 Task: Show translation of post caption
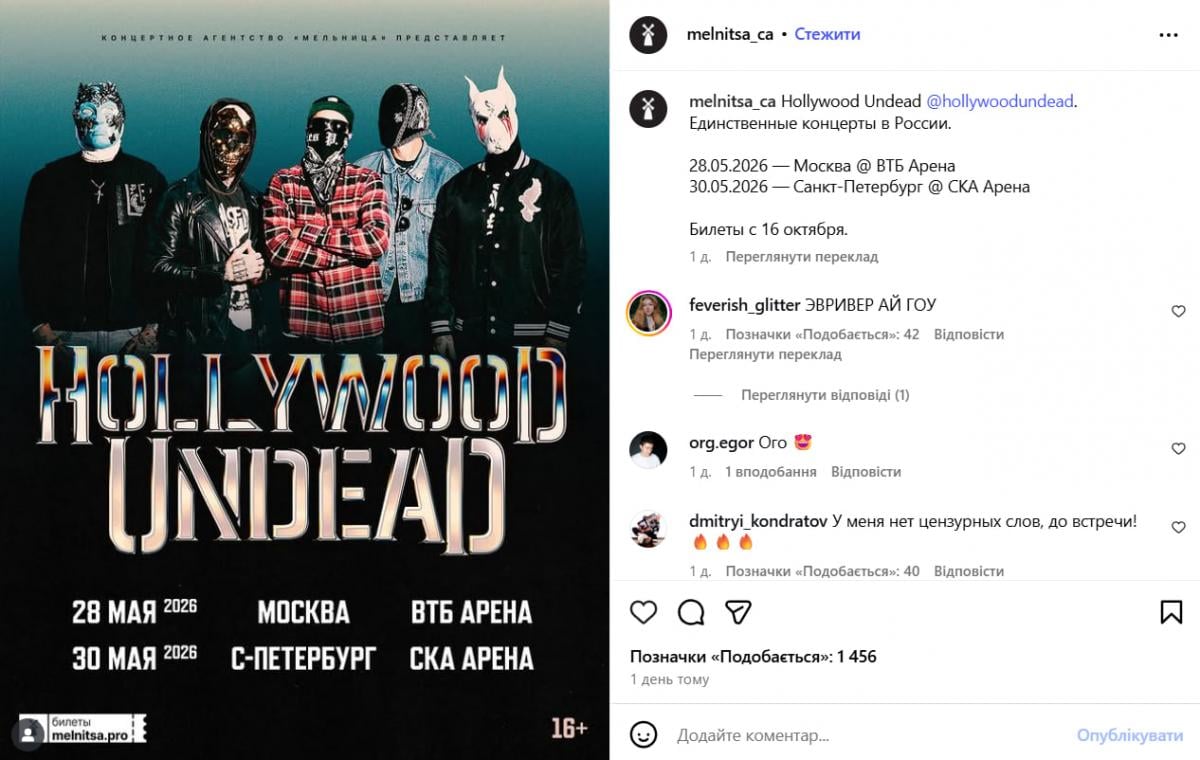pyautogui.click(x=802, y=257)
